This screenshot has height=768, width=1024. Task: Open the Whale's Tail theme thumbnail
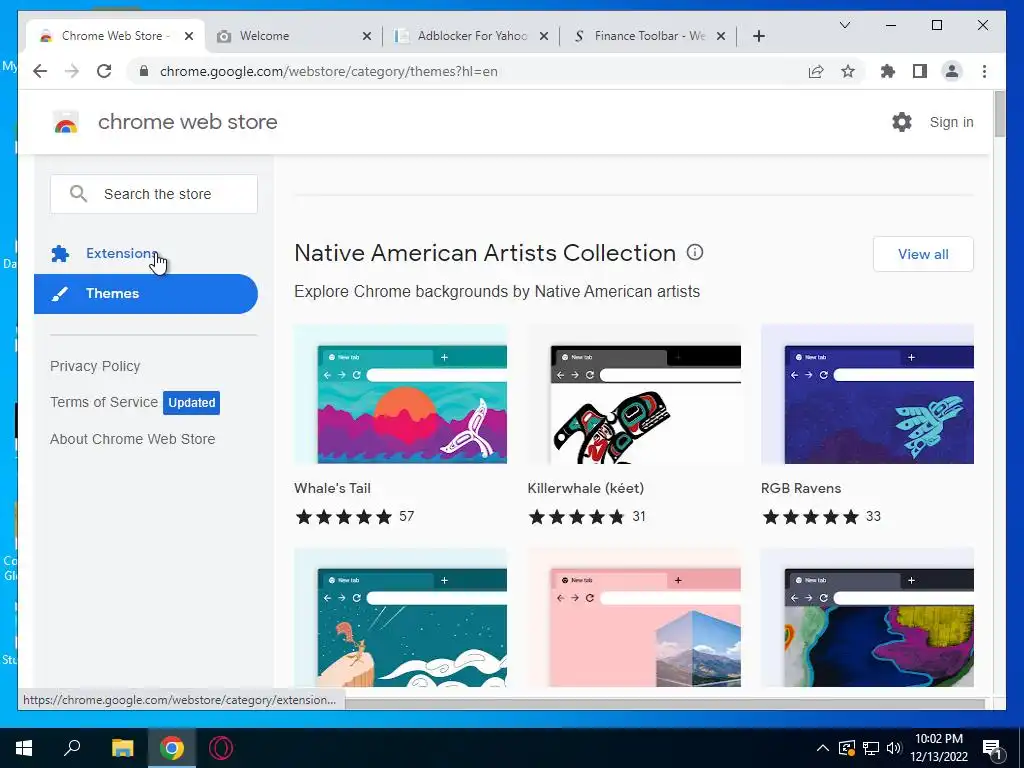[x=400, y=394]
